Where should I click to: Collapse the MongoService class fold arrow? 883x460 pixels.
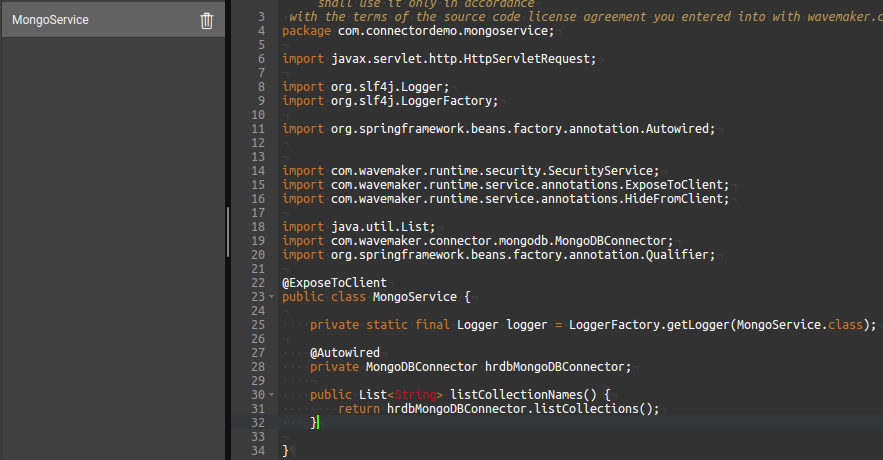[x=272, y=298]
